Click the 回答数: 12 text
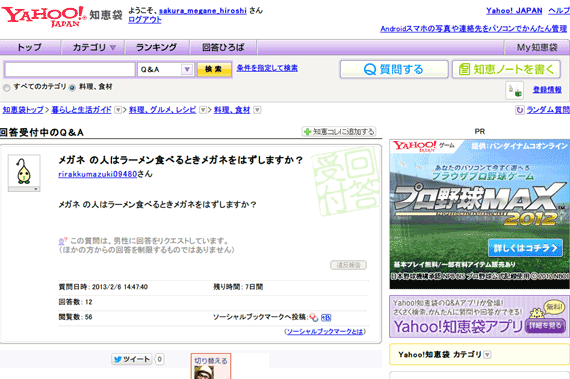 click(76, 302)
